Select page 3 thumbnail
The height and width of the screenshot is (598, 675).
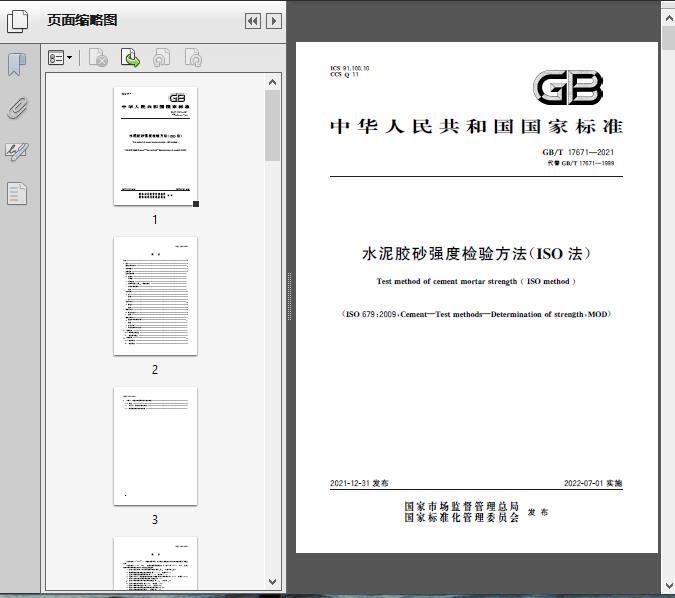(x=155, y=446)
